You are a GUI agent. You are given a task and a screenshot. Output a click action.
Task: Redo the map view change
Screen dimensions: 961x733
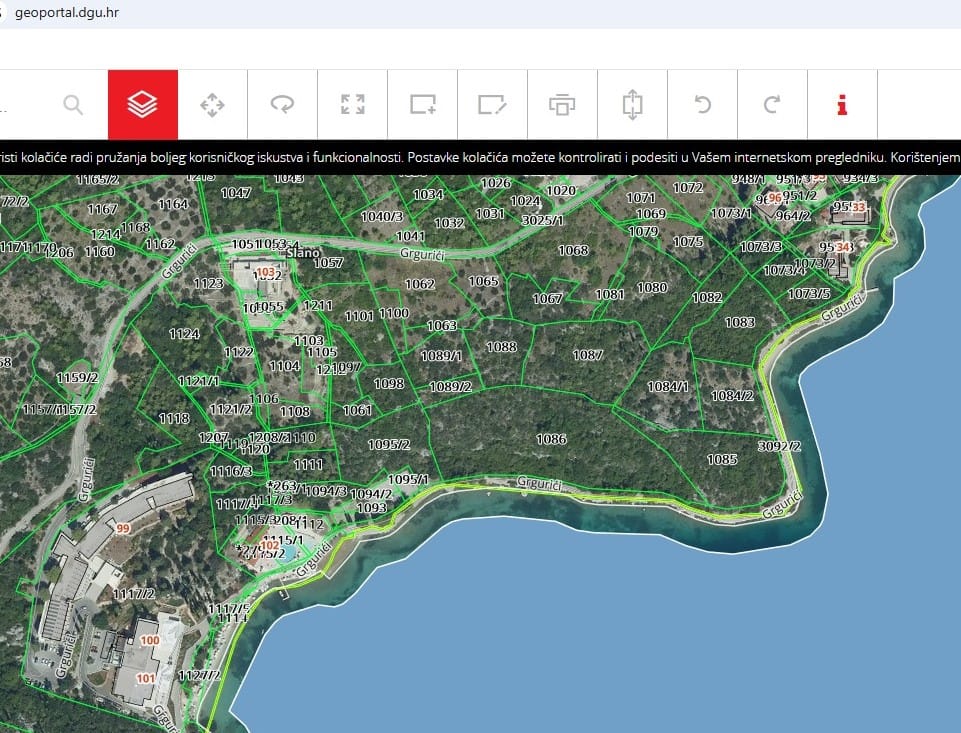[x=772, y=104]
